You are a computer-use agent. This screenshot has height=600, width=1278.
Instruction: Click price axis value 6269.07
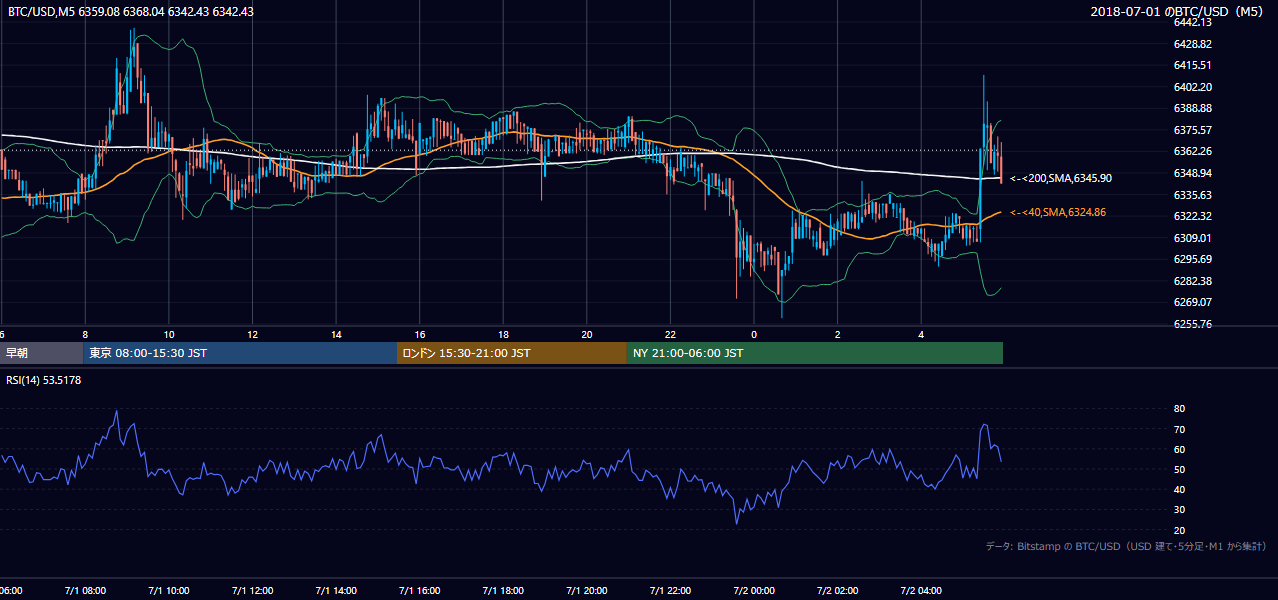click(1192, 302)
